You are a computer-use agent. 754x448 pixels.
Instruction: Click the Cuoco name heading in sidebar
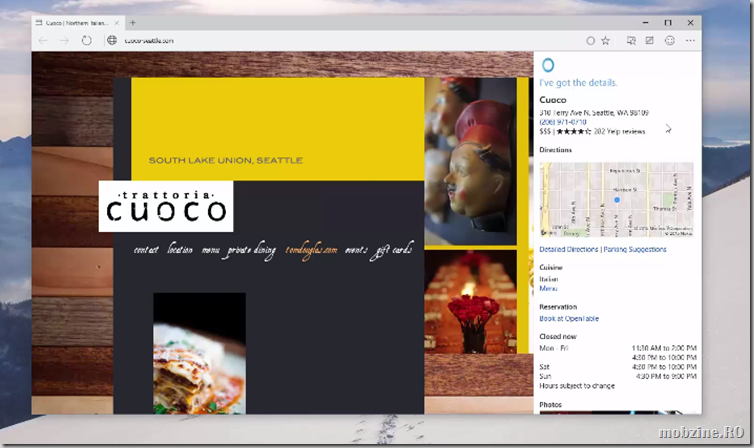click(553, 100)
